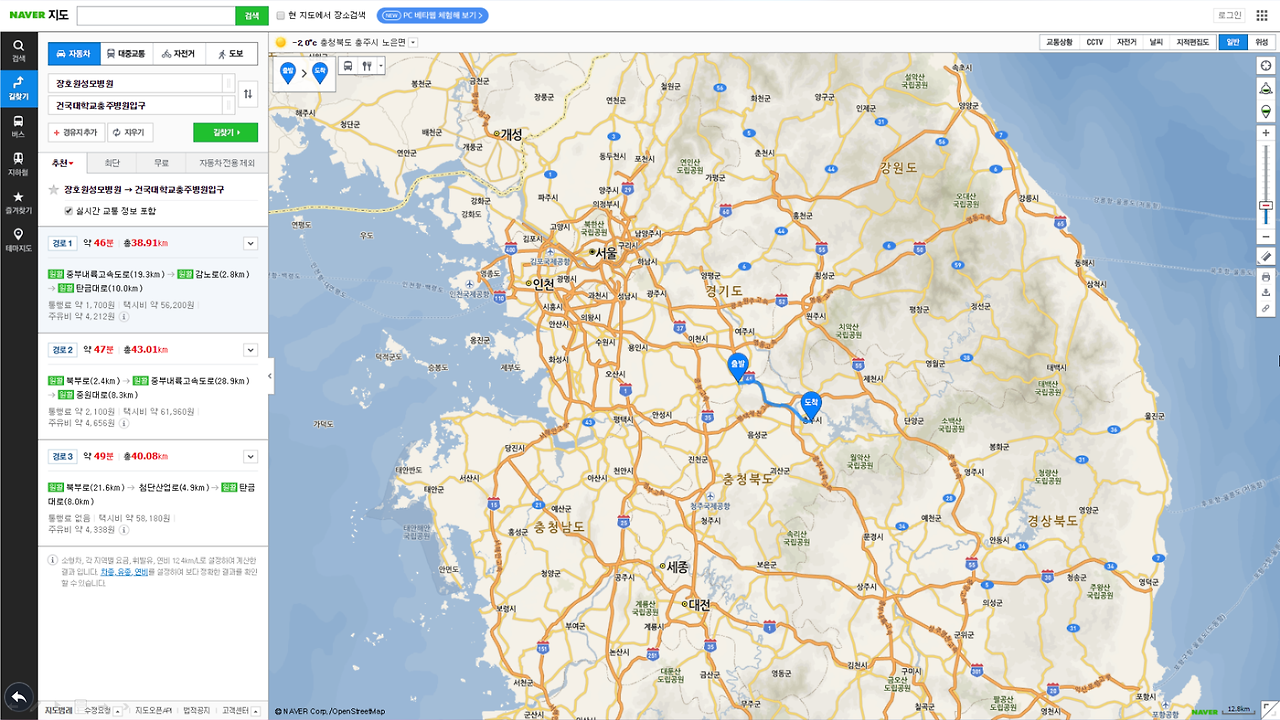The image size is (1280, 720).
Task: Toggle 날씨 weather map overlay
Action: tap(1156, 42)
